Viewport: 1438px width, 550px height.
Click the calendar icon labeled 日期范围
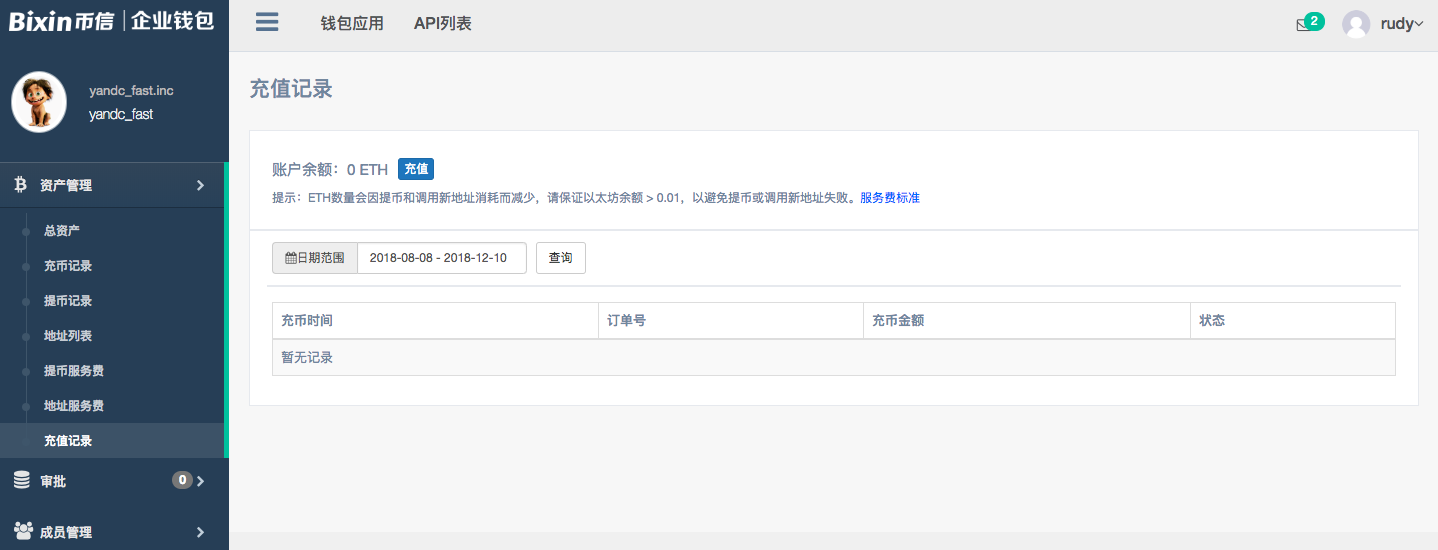pyautogui.click(x=291, y=258)
